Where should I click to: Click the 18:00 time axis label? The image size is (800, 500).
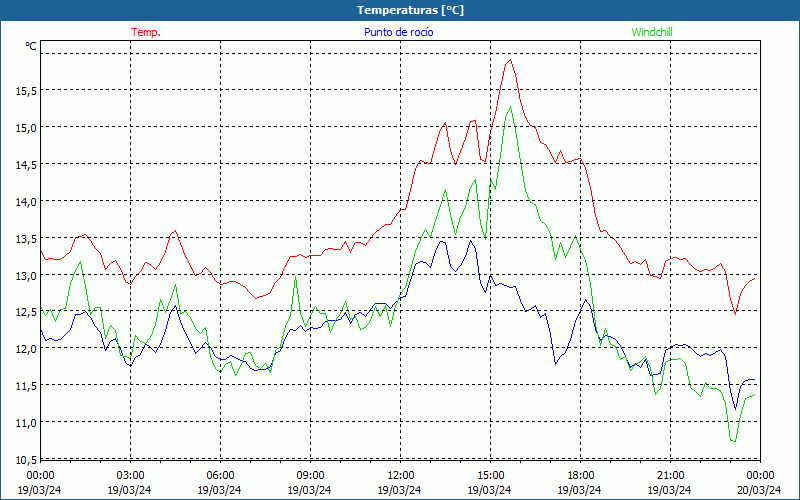[580, 476]
